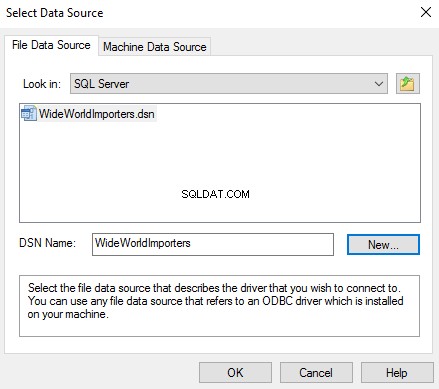Viewport: 439px width, 389px height.
Task: Click the "DSN Name:" label
Action: [48, 243]
